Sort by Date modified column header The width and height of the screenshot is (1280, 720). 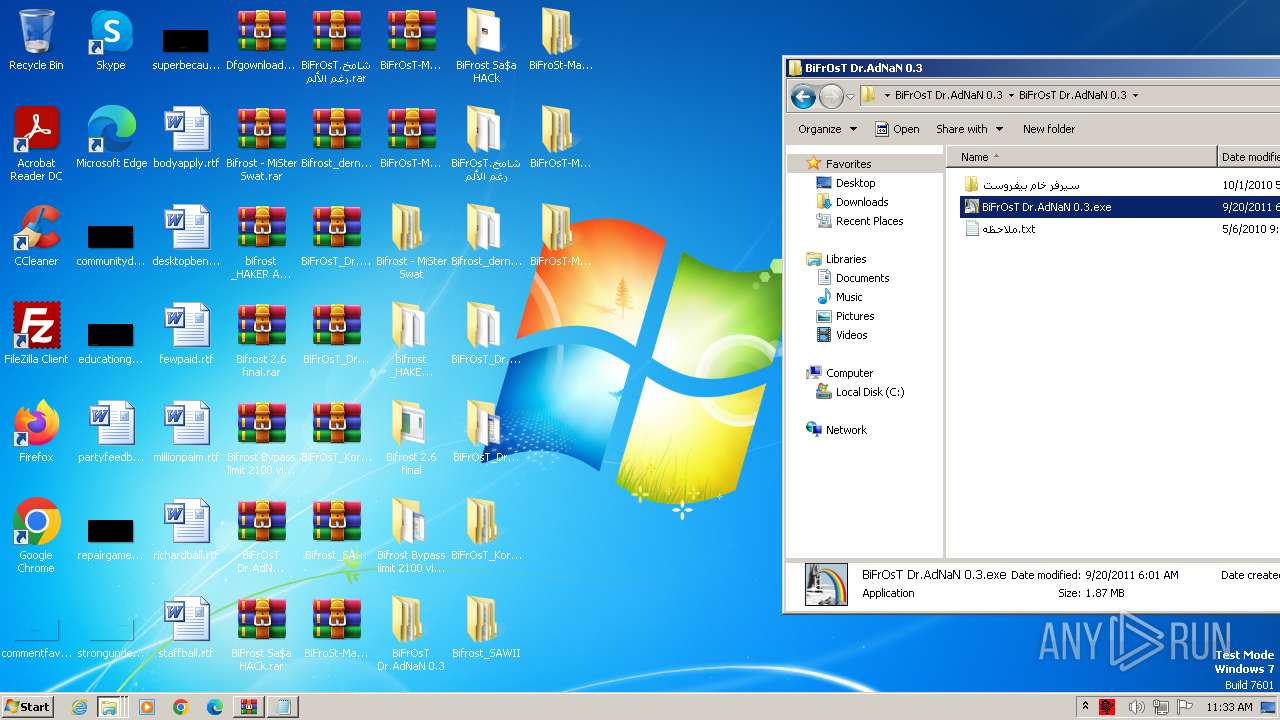(x=1249, y=157)
